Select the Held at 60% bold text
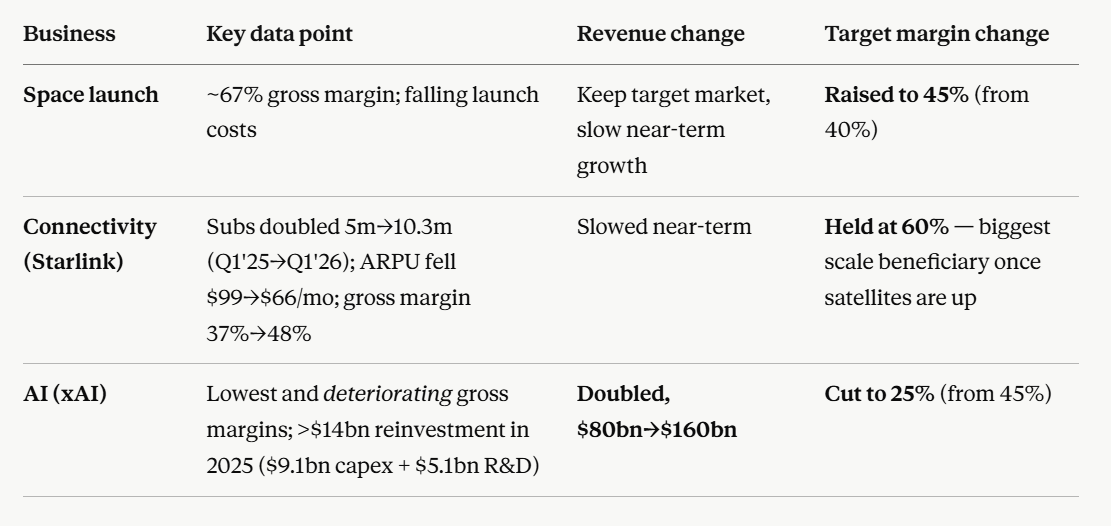 886,227
